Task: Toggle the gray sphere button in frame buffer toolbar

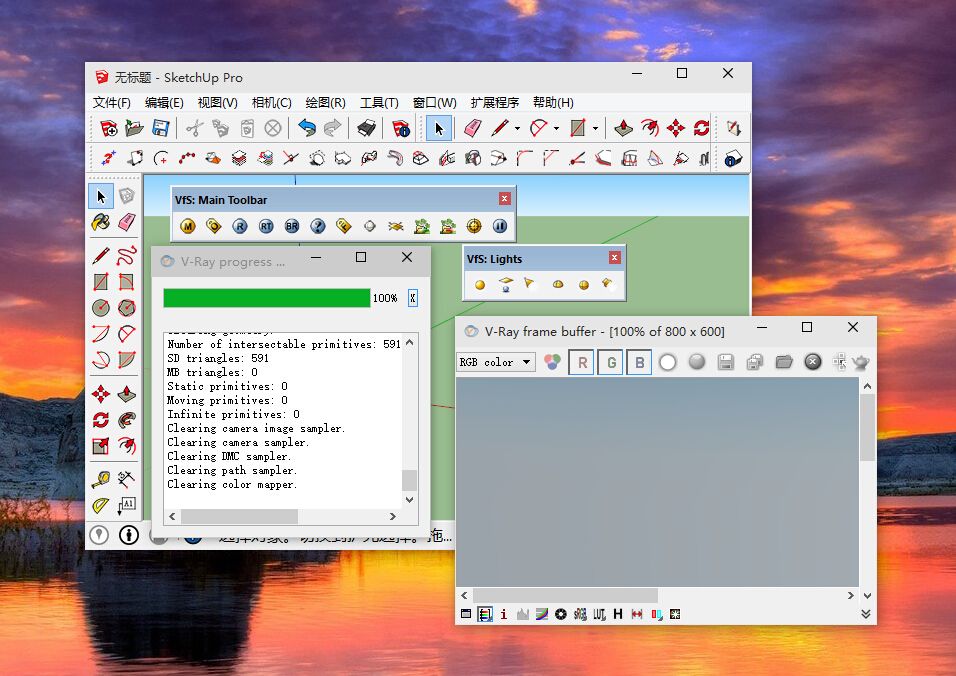Action: pyautogui.click(x=697, y=362)
